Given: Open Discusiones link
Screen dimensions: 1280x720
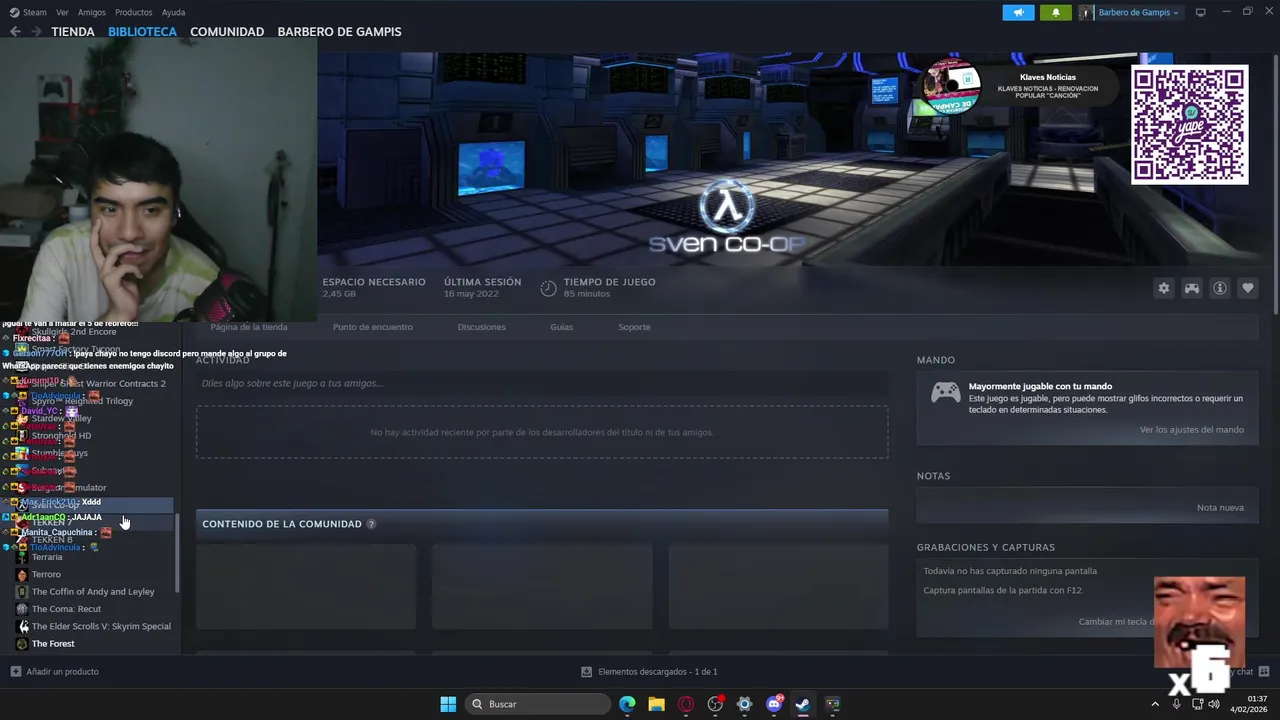Looking at the screenshot, I should (482, 327).
